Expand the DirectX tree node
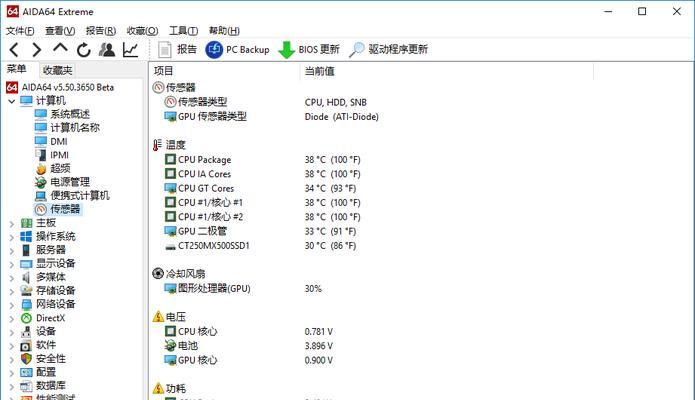The height and width of the screenshot is (400, 695). (x=12, y=319)
